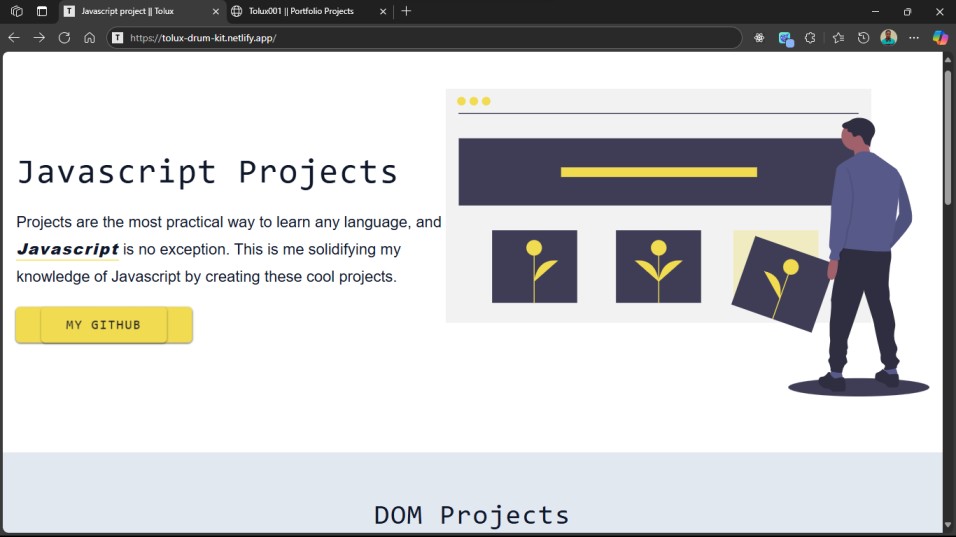This screenshot has height=537, width=956.
Task: Restore down the browser window
Action: tap(907, 11)
